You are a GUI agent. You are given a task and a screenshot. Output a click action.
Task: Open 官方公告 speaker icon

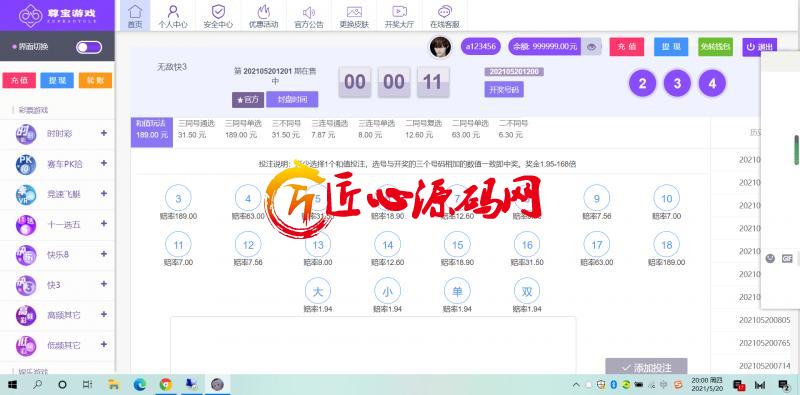tap(309, 12)
